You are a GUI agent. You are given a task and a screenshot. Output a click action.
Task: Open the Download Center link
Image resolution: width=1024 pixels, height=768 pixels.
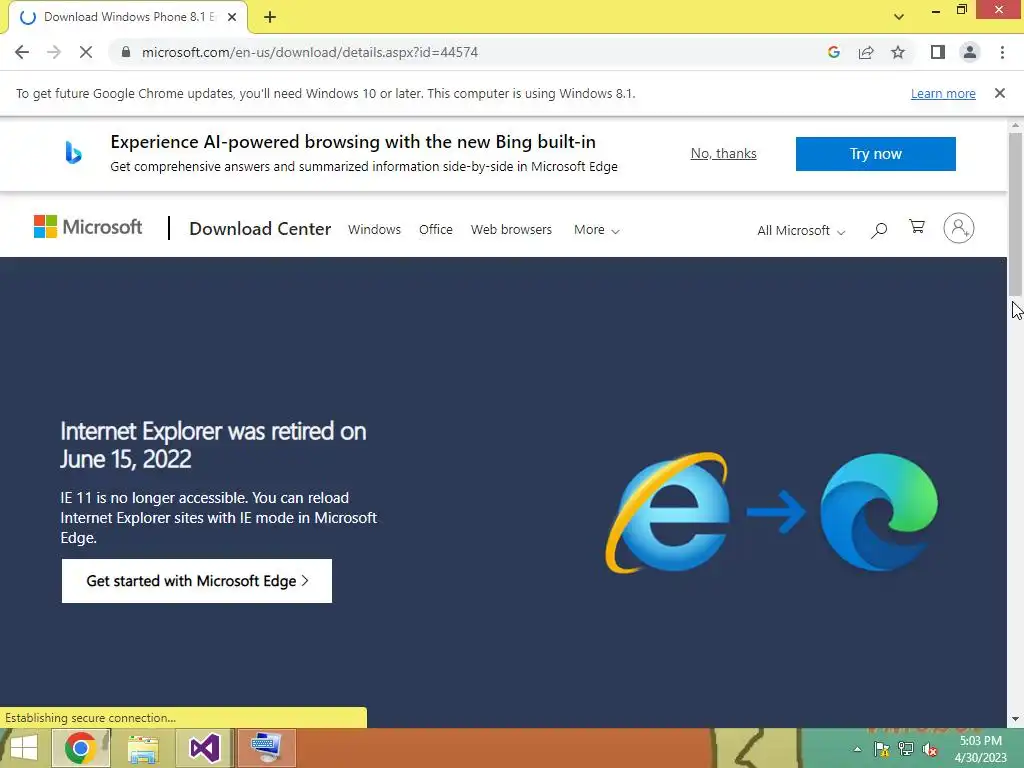[260, 229]
